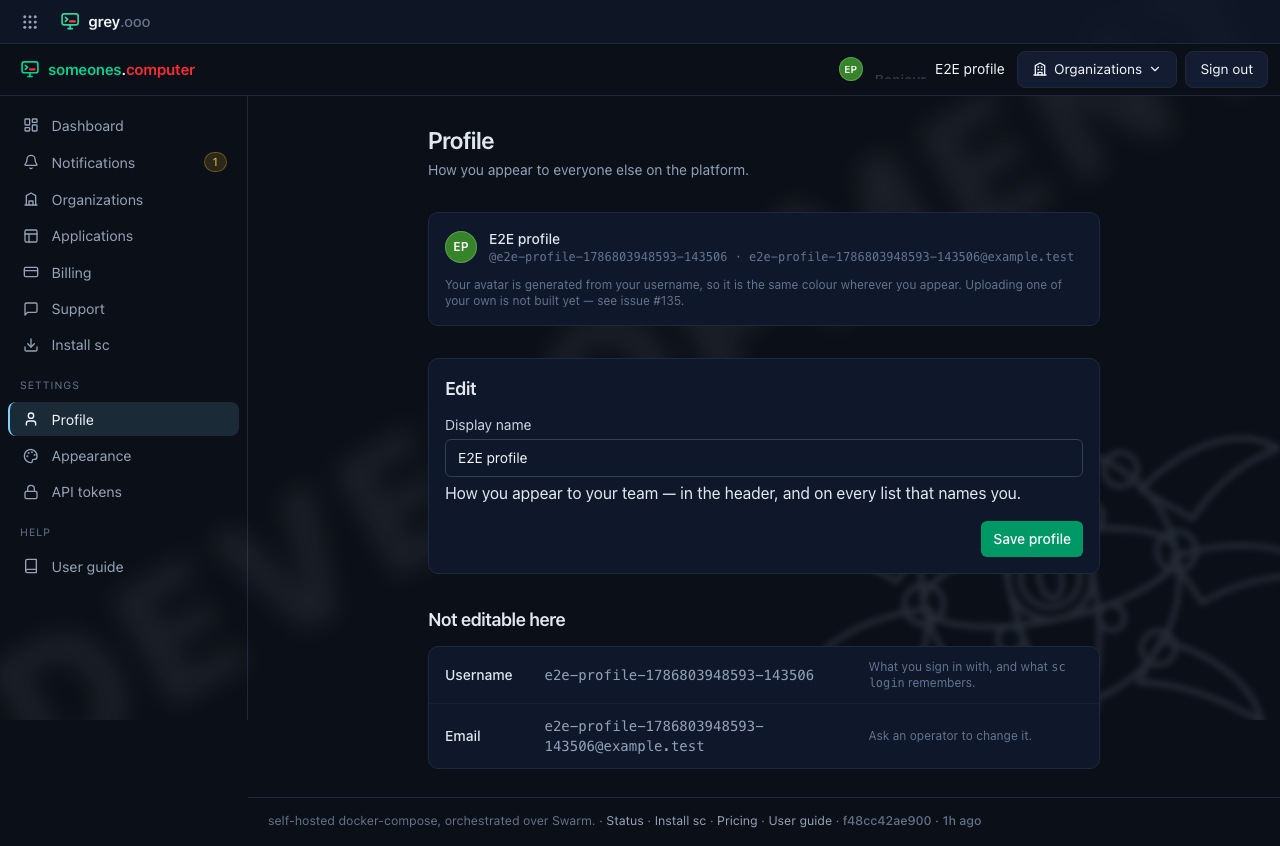Click the User guide book icon
The width and height of the screenshot is (1280, 846).
pos(31,567)
